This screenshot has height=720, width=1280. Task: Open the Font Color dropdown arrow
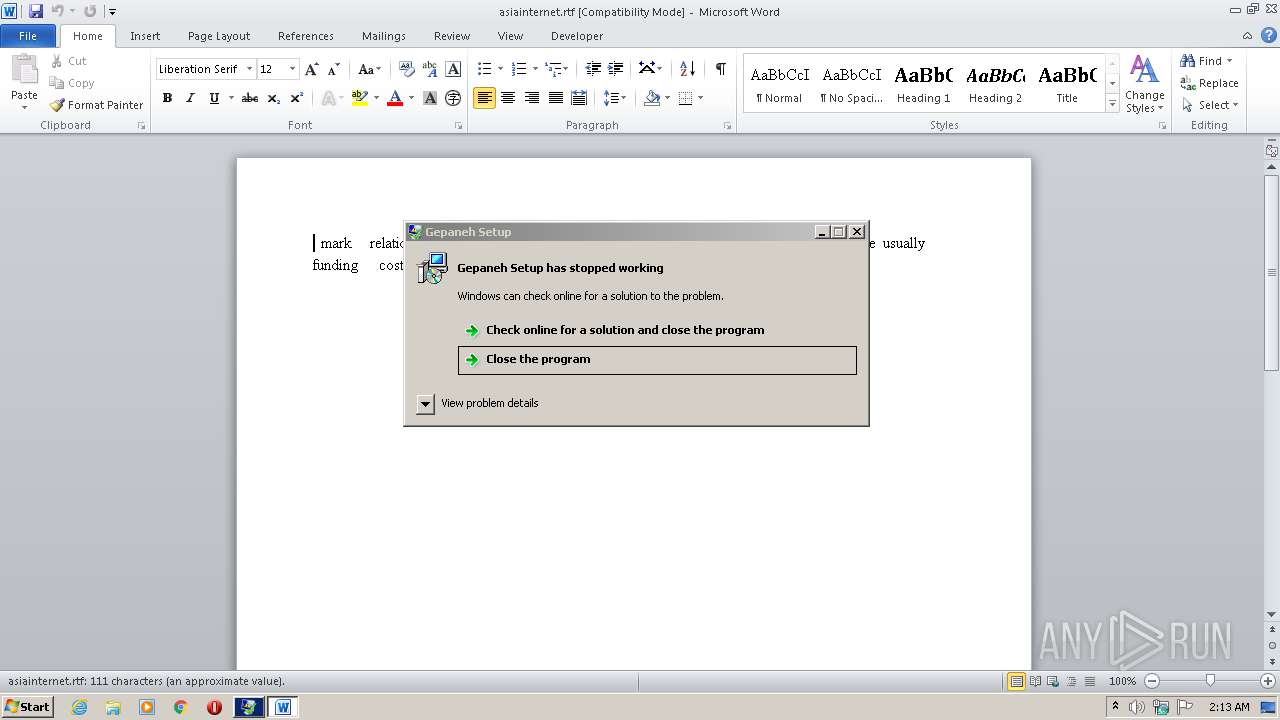411,98
